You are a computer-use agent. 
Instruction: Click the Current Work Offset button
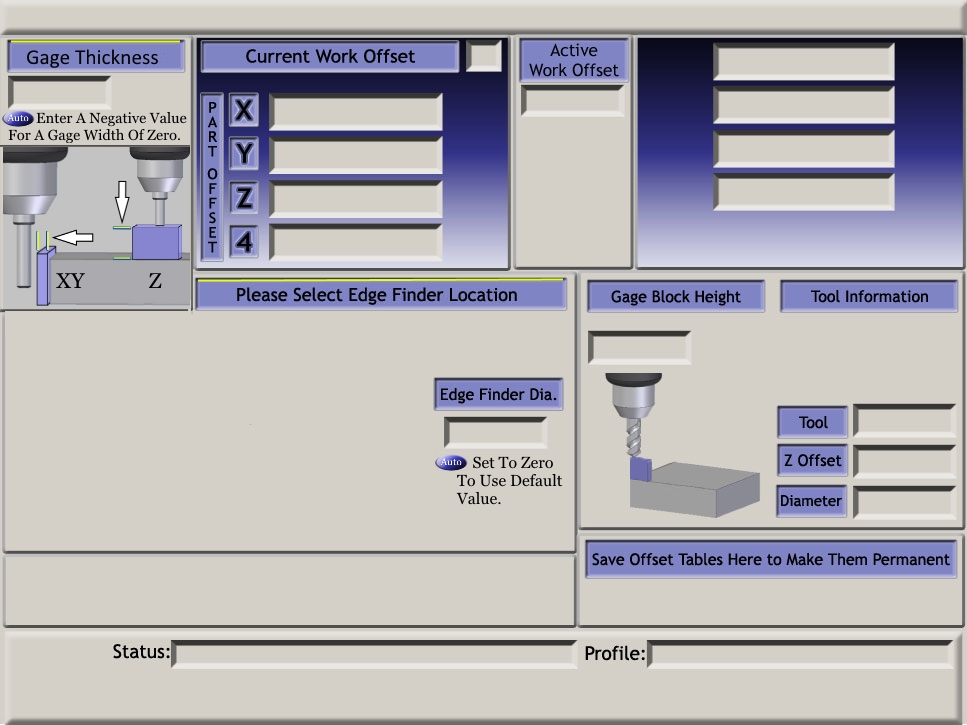click(x=330, y=56)
